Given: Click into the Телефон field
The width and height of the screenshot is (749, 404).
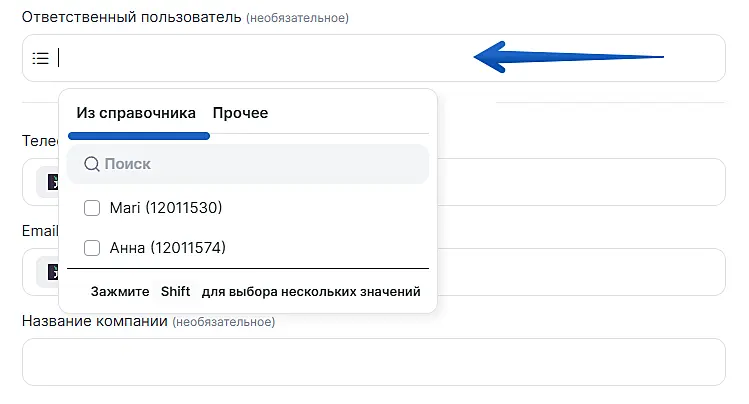Looking at the screenshot, I should (580, 181).
